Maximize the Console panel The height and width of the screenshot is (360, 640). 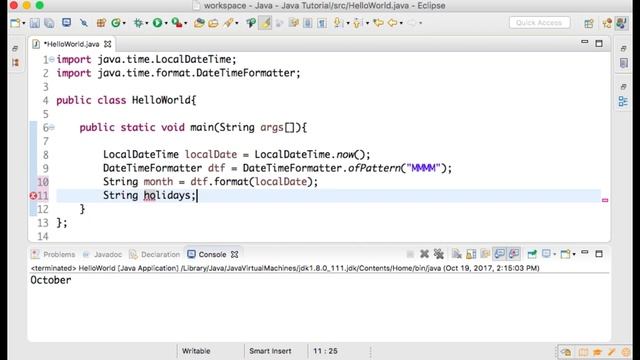point(599,254)
